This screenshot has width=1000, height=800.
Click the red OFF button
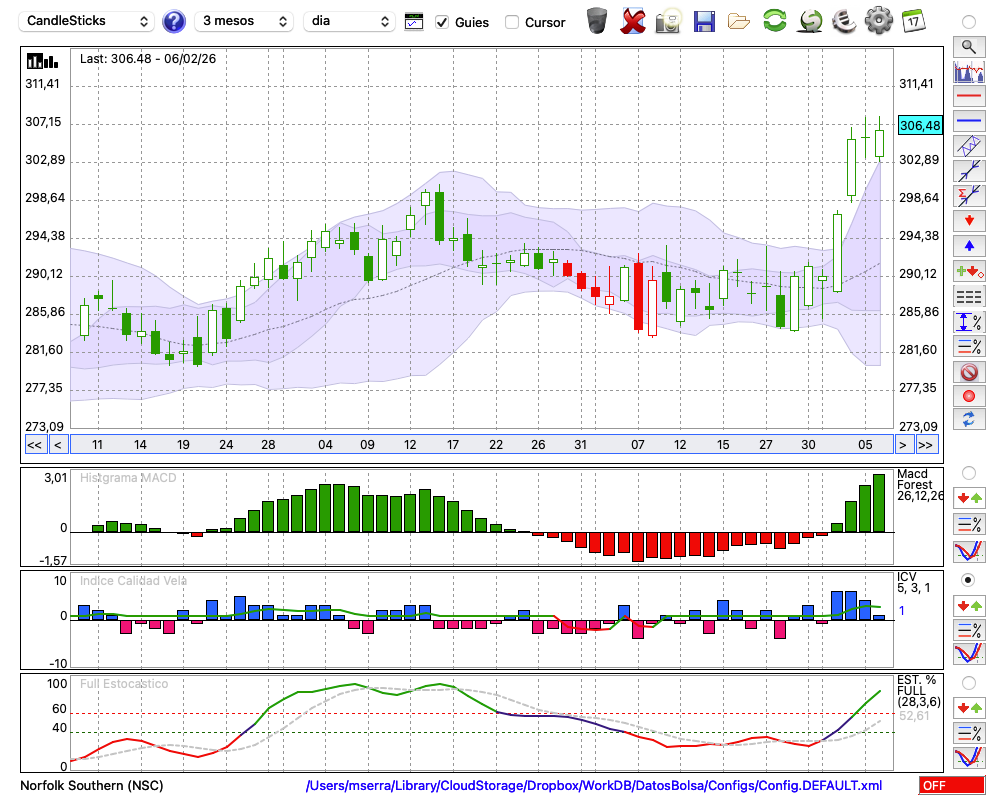click(951, 786)
